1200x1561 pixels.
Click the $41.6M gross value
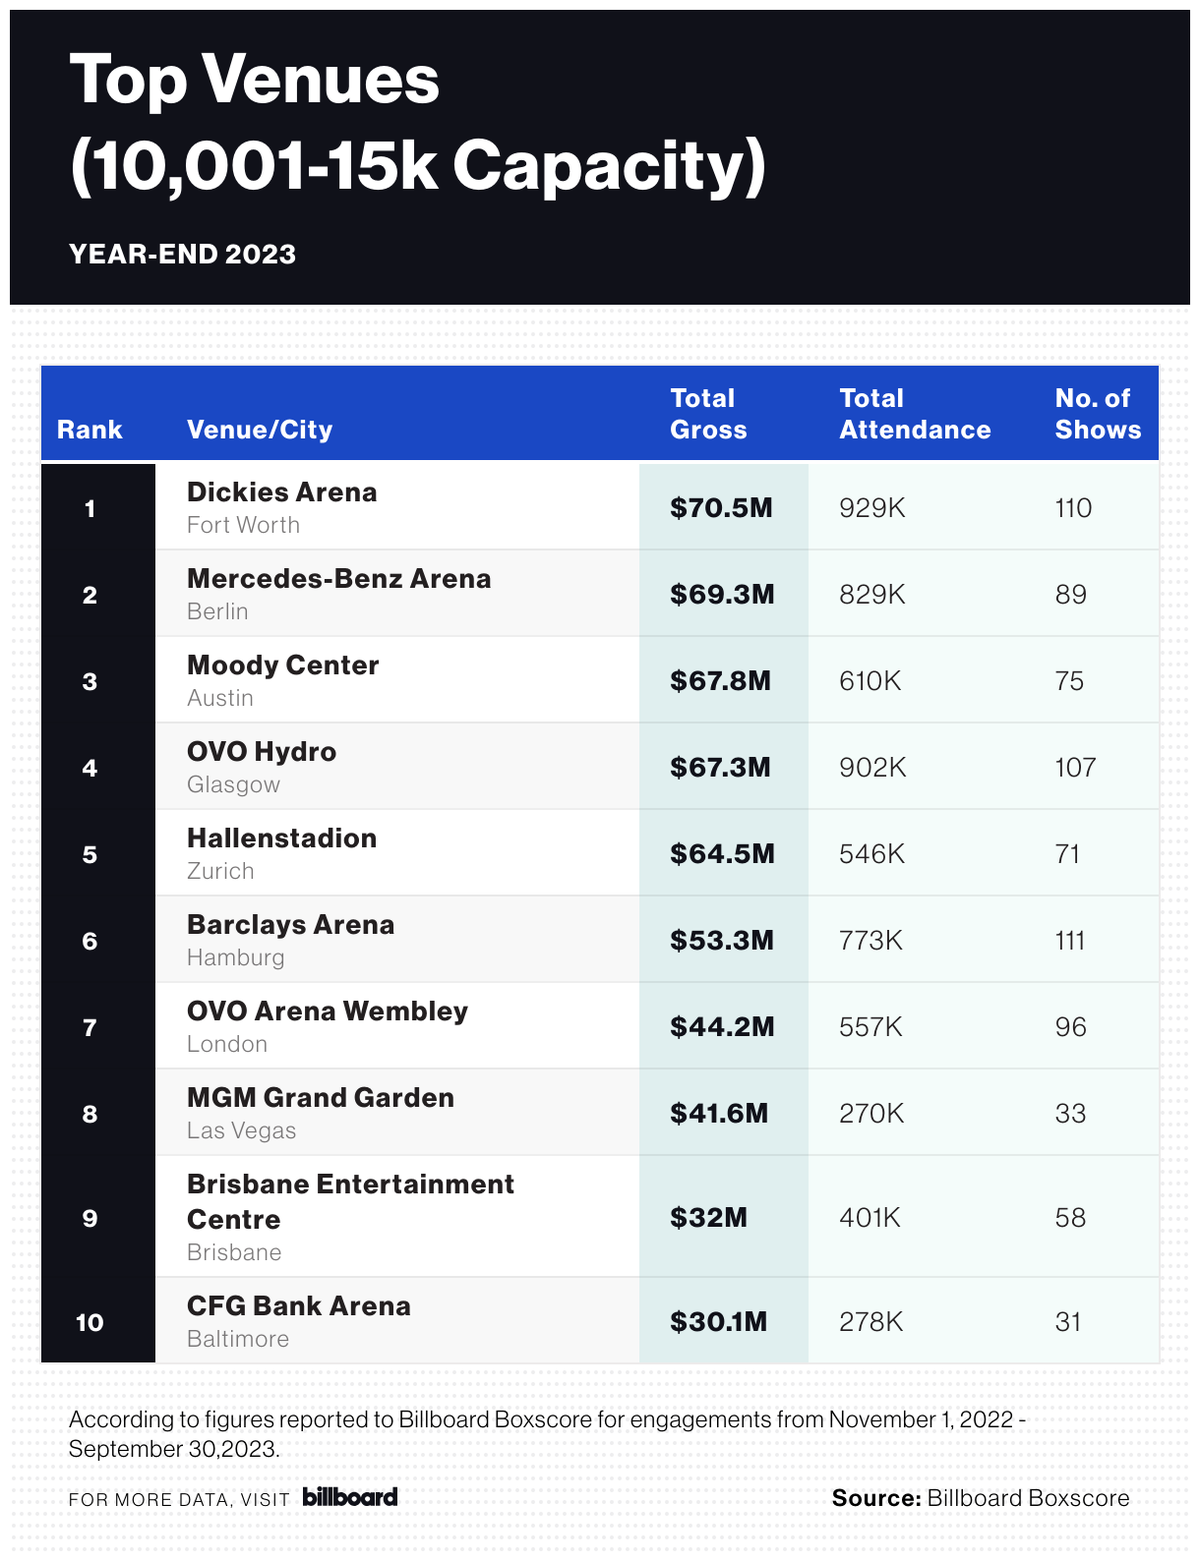click(719, 1114)
